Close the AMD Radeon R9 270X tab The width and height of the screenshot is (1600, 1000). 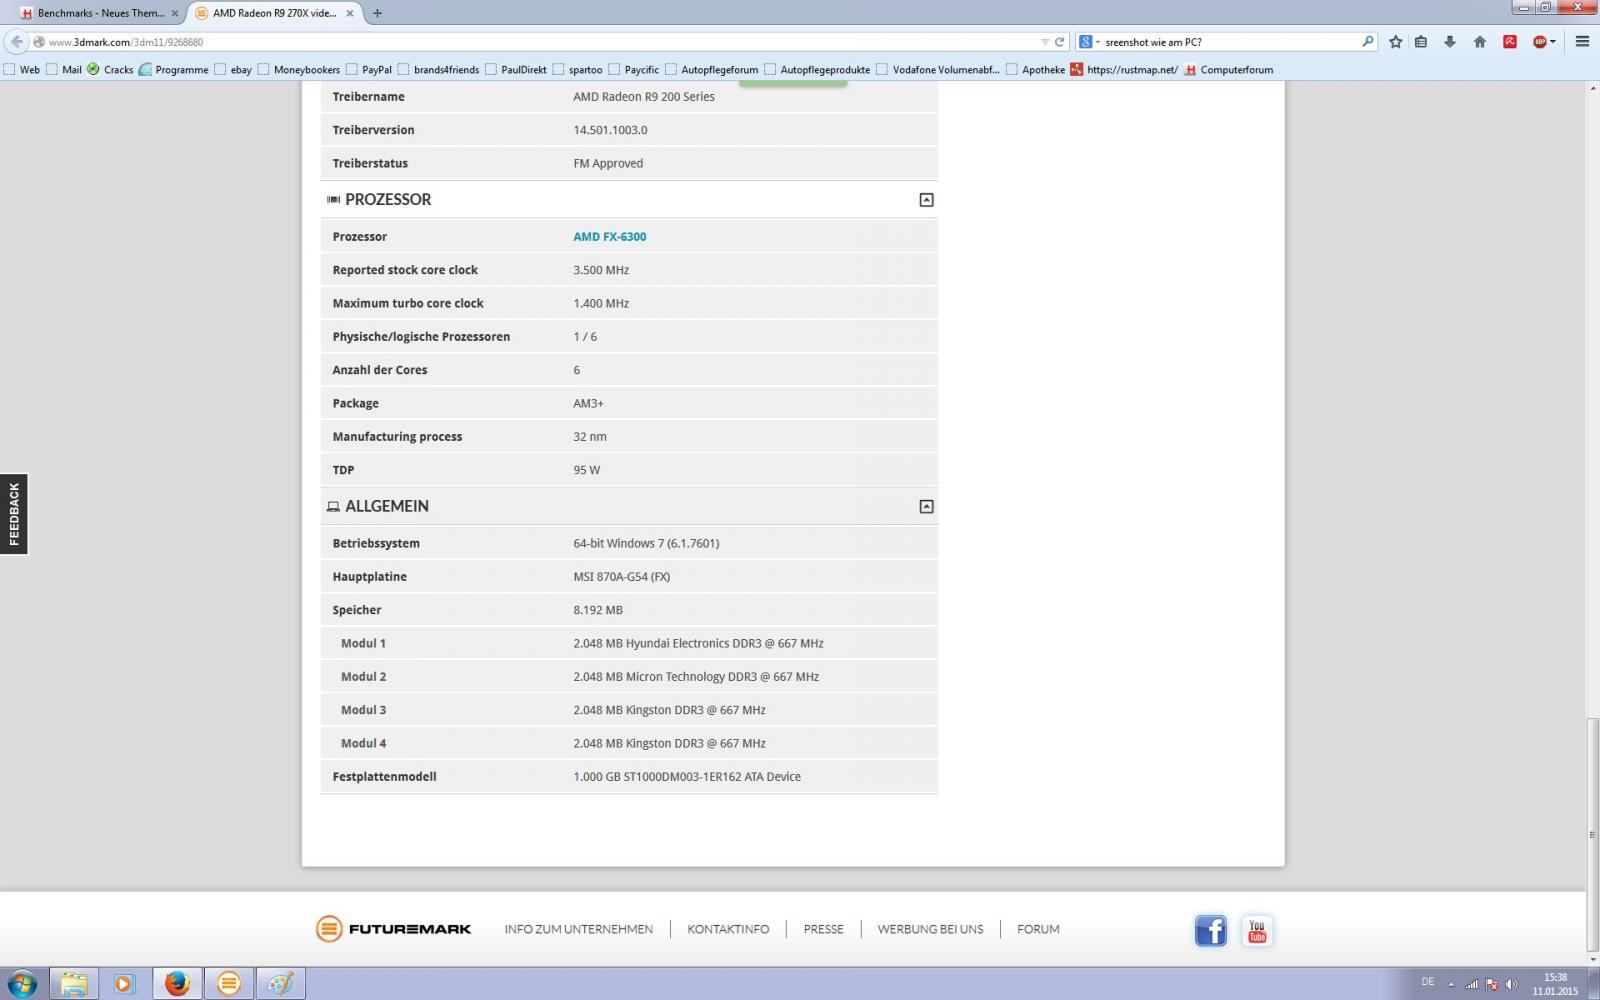(x=350, y=13)
